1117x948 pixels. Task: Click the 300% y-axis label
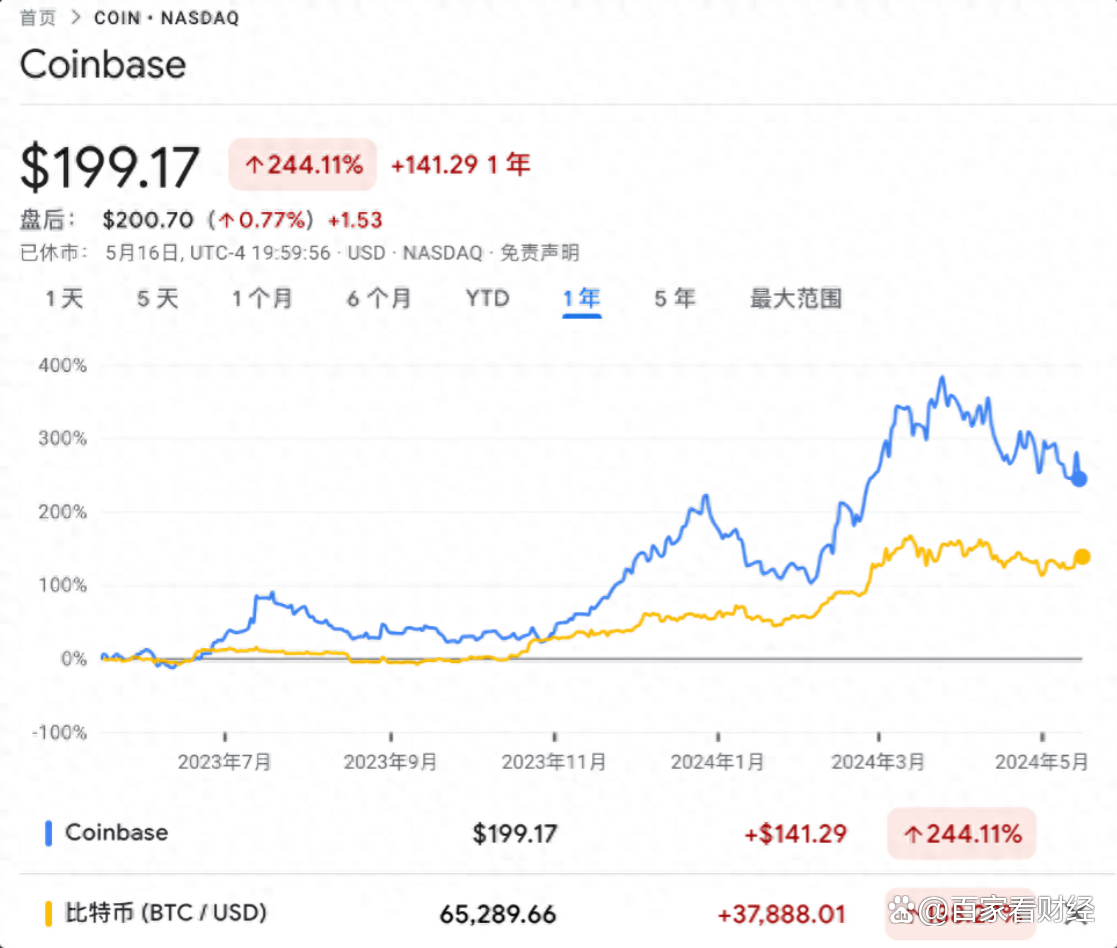[x=63, y=438]
